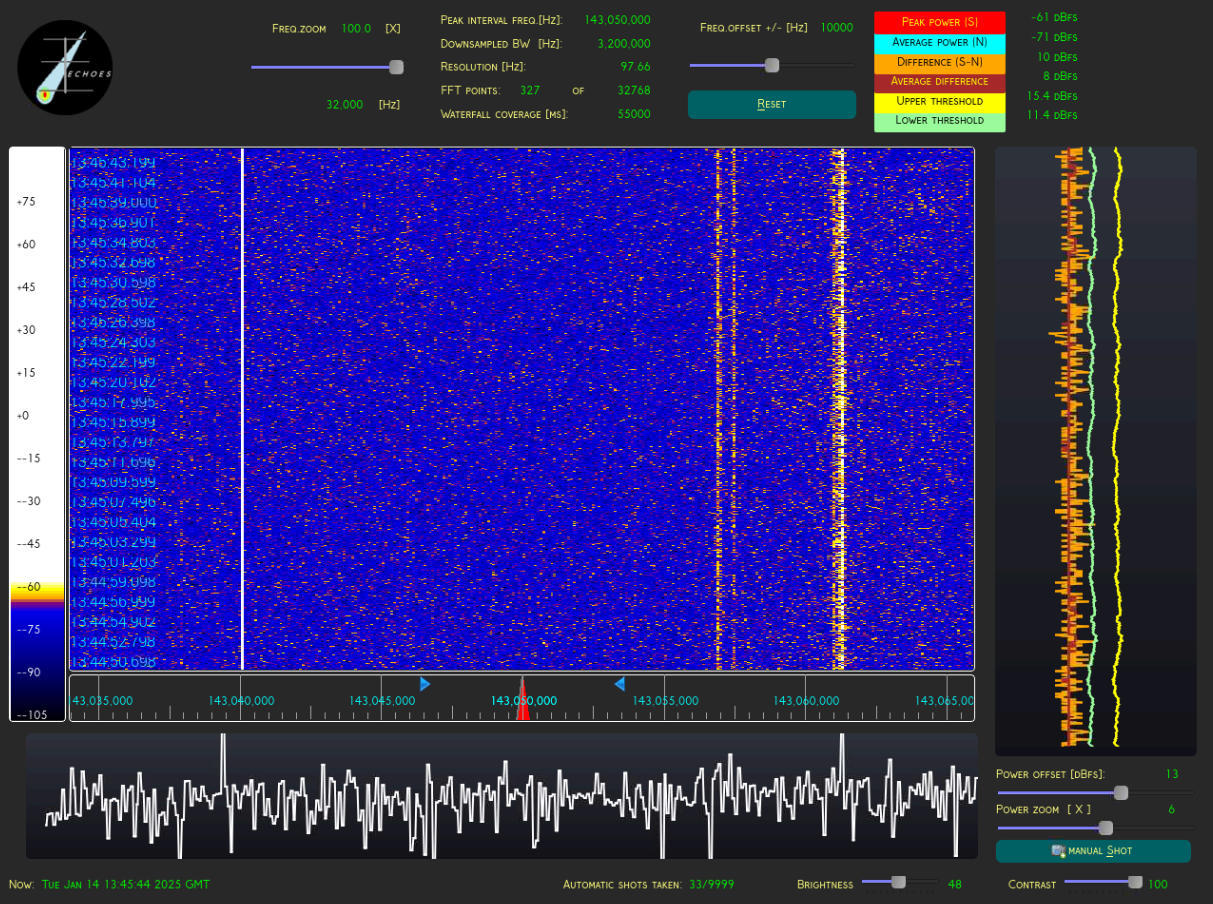Click the camera icon on Manual Shot button
The width and height of the screenshot is (1213, 904).
1056,851
